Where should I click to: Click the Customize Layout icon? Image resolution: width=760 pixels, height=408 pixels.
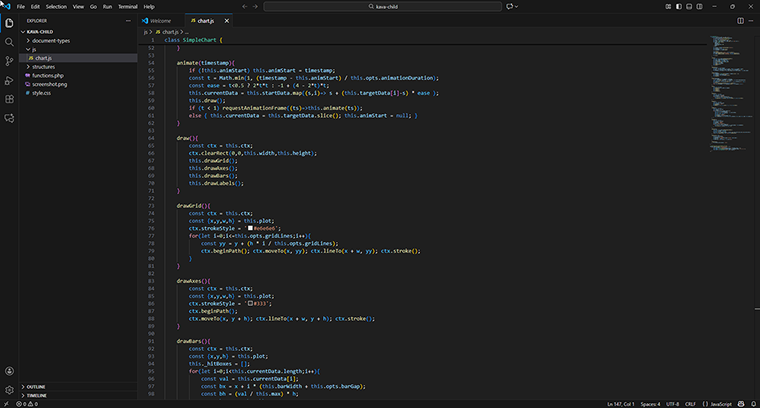click(668, 7)
